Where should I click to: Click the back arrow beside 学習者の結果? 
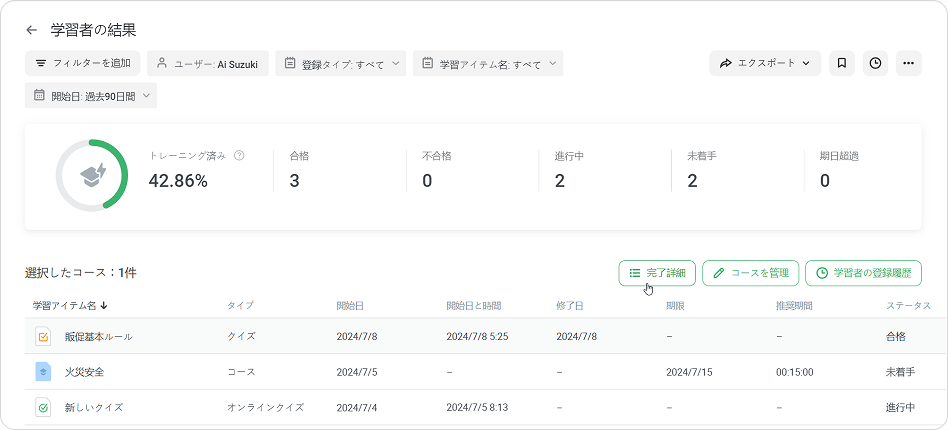[x=32, y=31]
